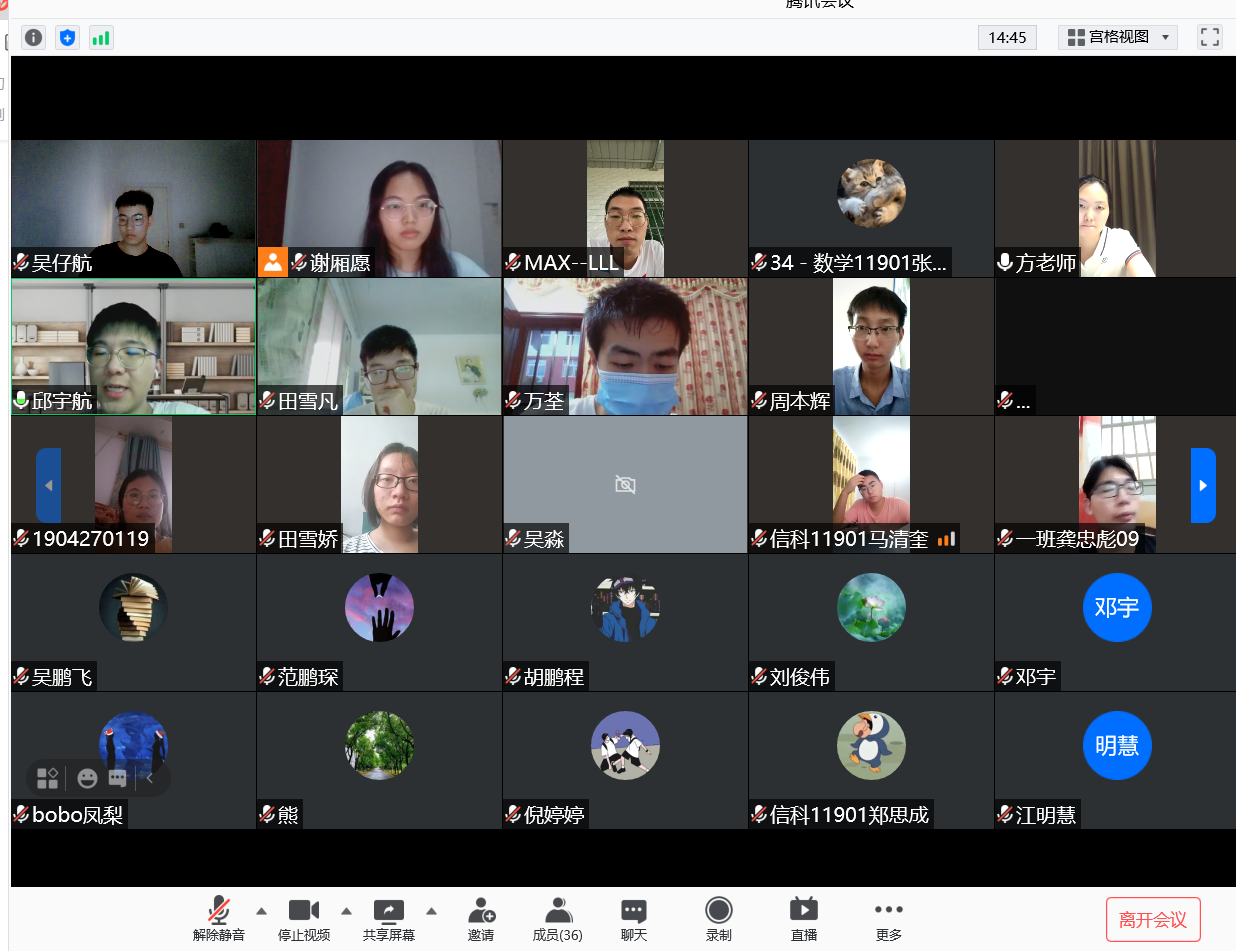The width and height of the screenshot is (1236, 951).
Task: Toggle 解除静音 microphone unmute
Action: point(219,919)
